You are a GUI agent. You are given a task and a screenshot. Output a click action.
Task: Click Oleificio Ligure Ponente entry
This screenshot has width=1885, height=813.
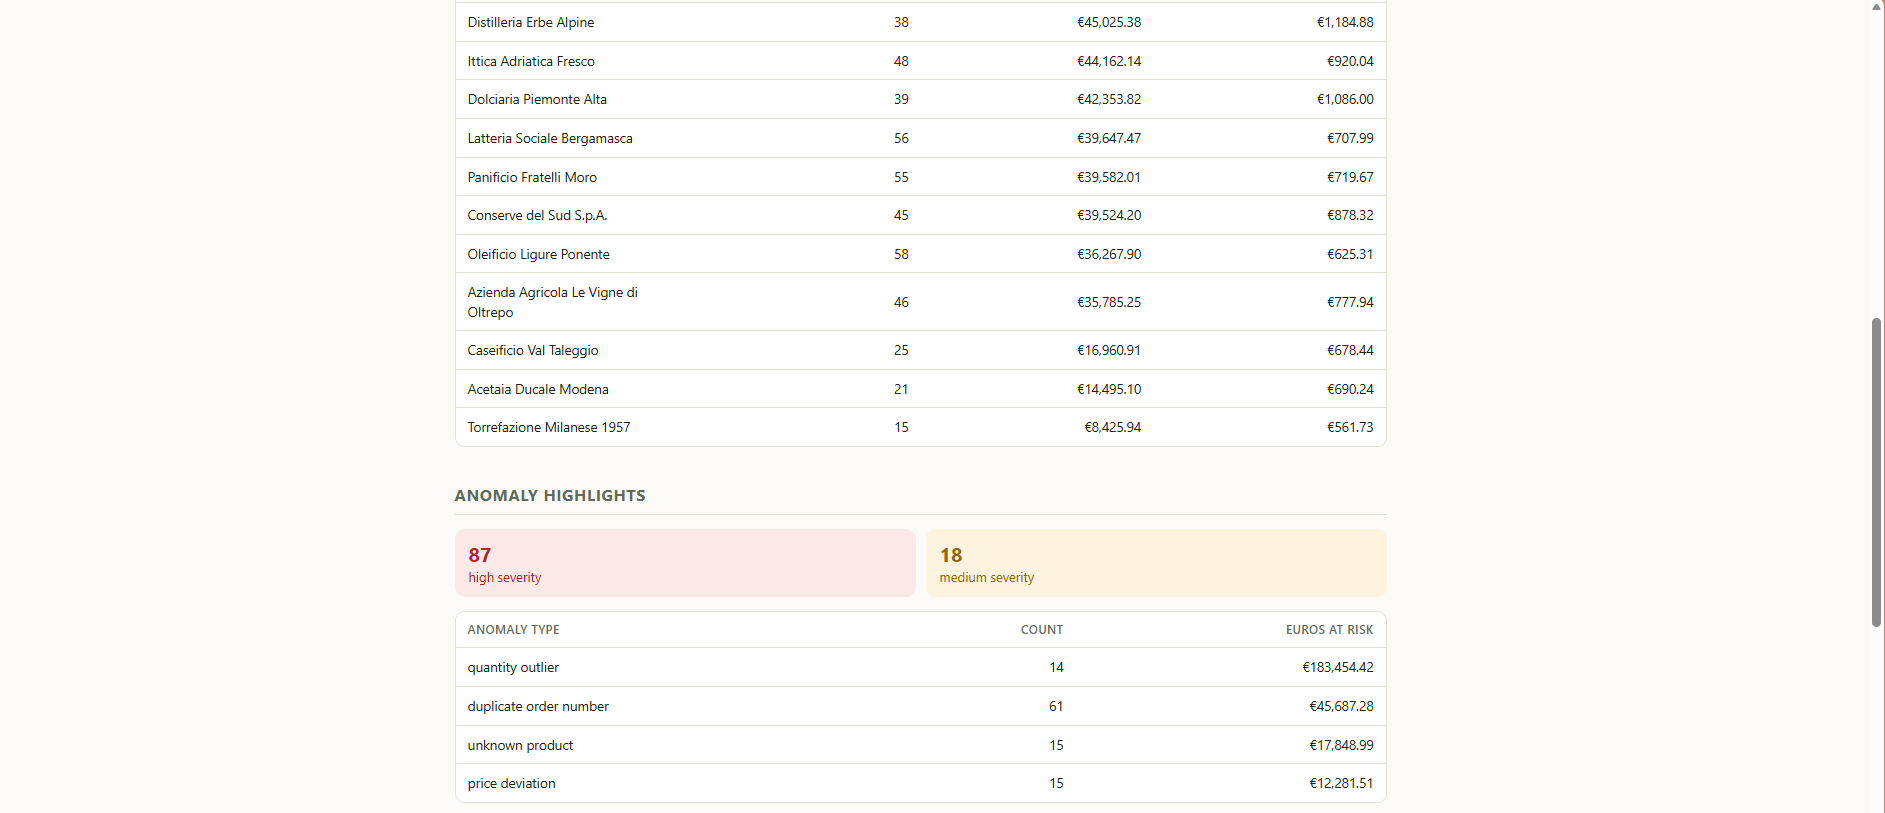(x=538, y=254)
